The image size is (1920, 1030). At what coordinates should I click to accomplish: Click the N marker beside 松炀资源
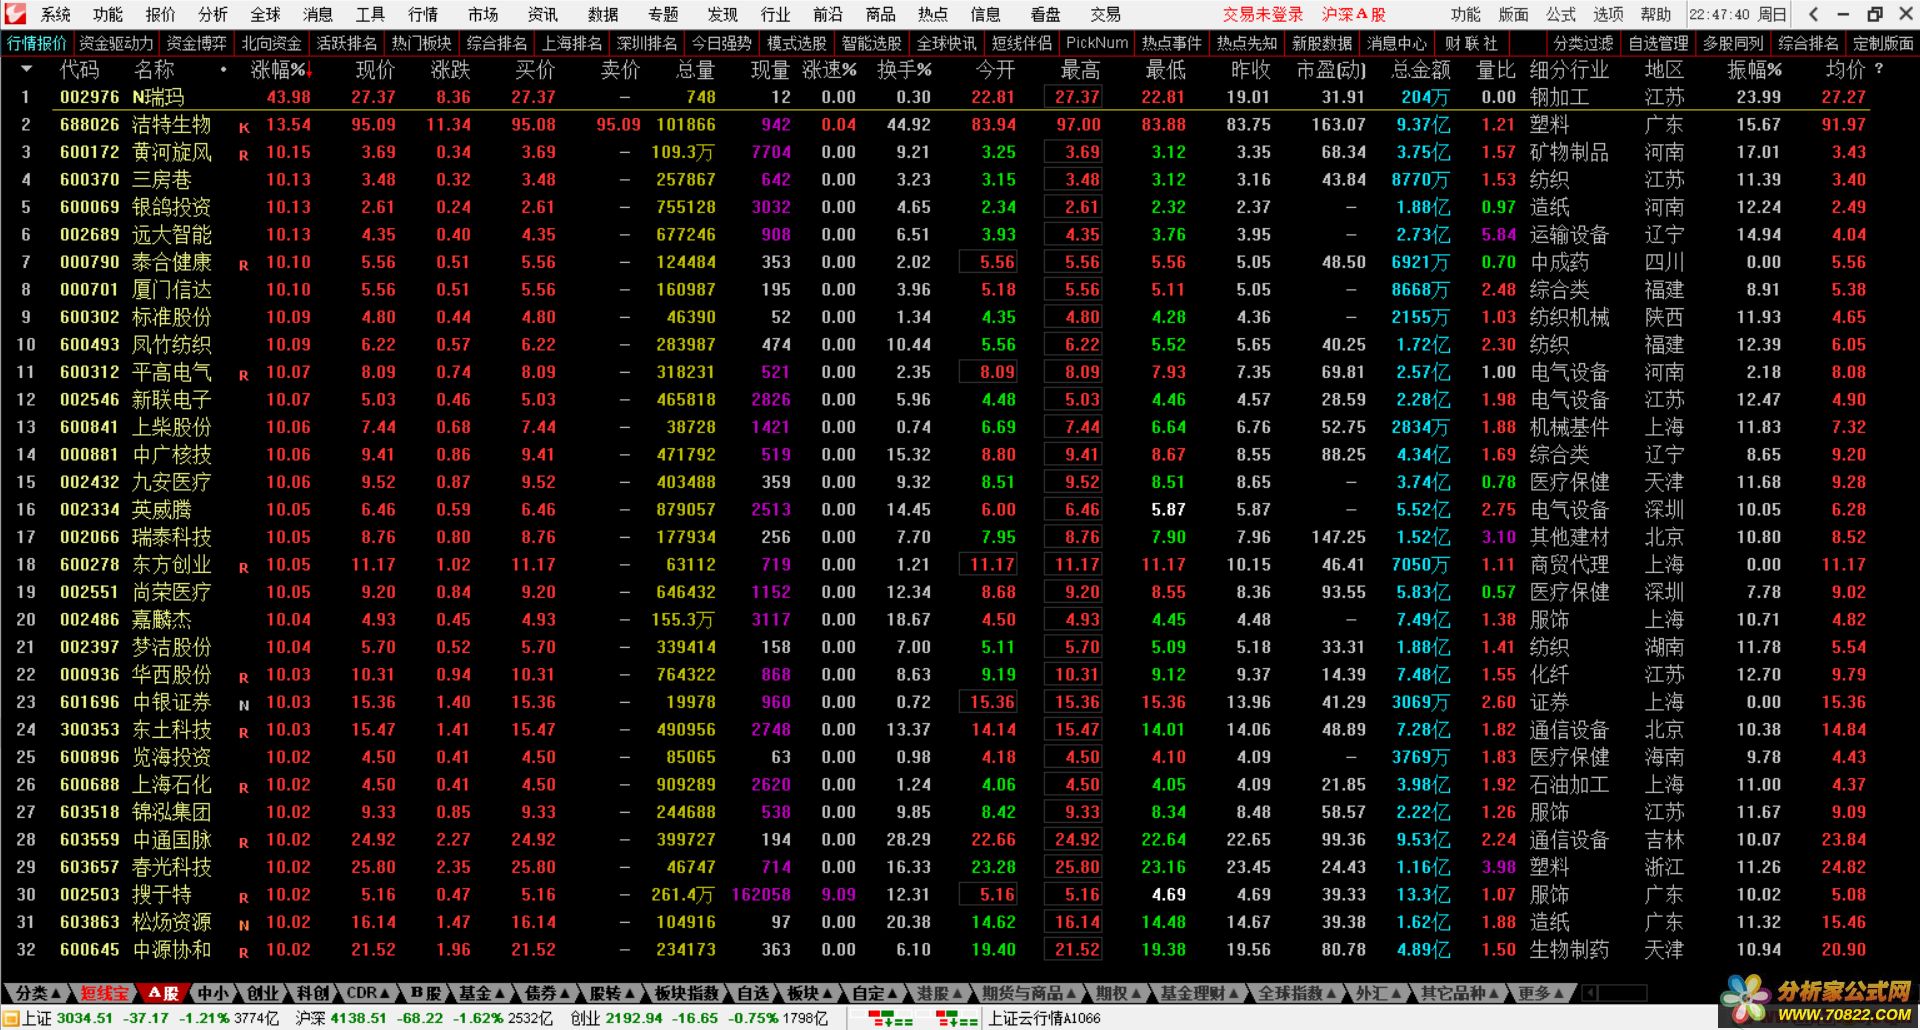pos(244,925)
